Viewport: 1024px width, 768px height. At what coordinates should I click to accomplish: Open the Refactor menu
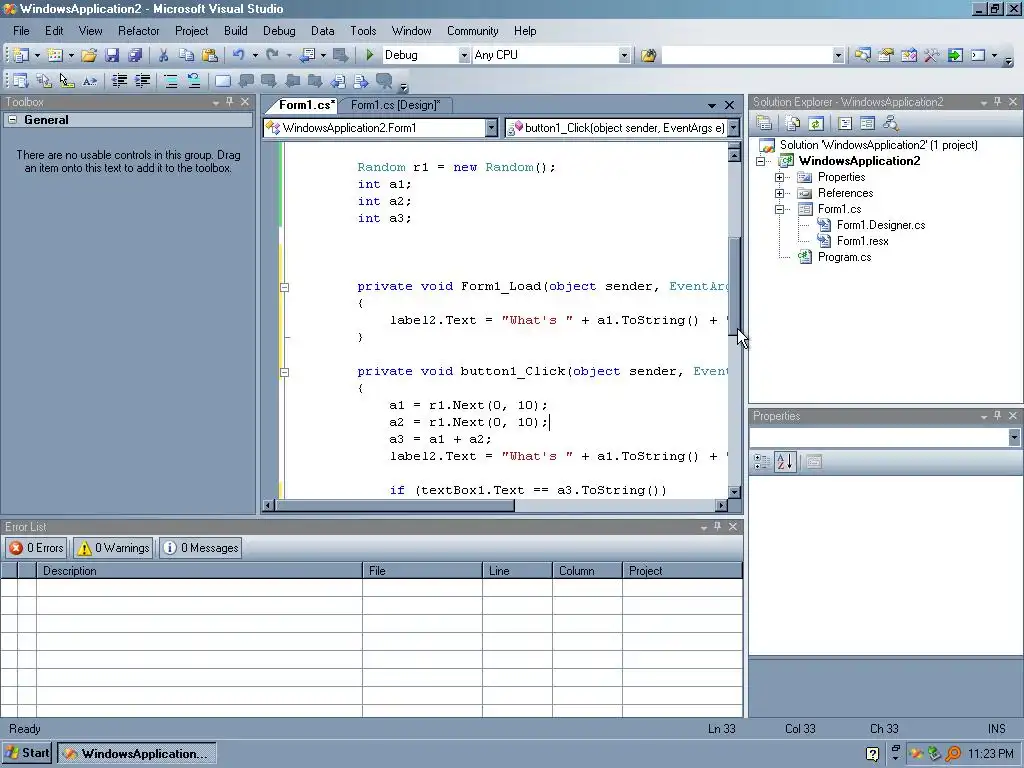[138, 31]
